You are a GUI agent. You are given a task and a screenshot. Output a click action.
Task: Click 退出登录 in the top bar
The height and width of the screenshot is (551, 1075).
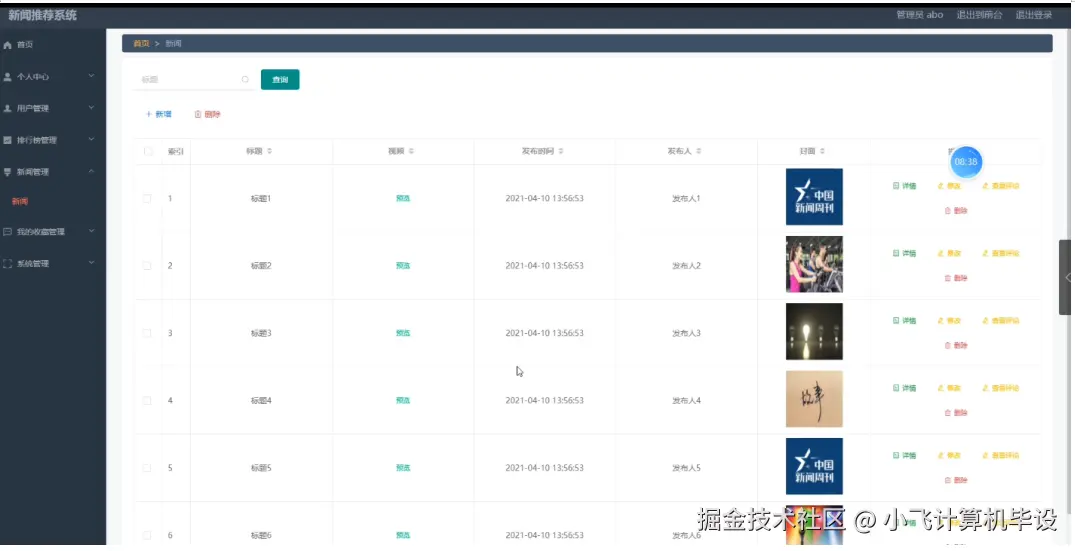coord(1033,15)
